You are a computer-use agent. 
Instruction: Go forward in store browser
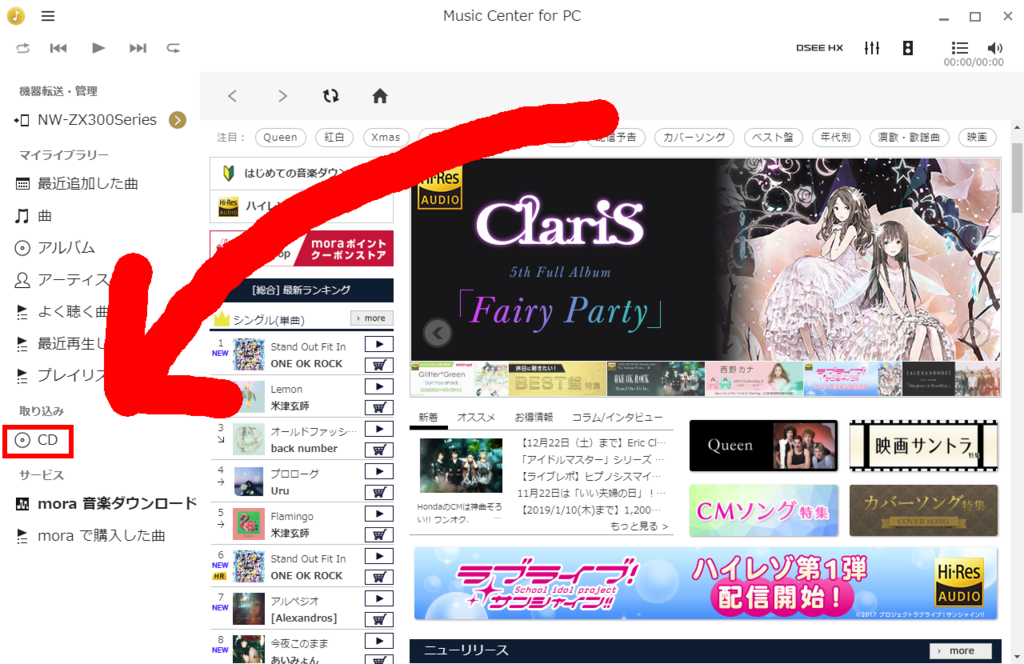pos(282,96)
